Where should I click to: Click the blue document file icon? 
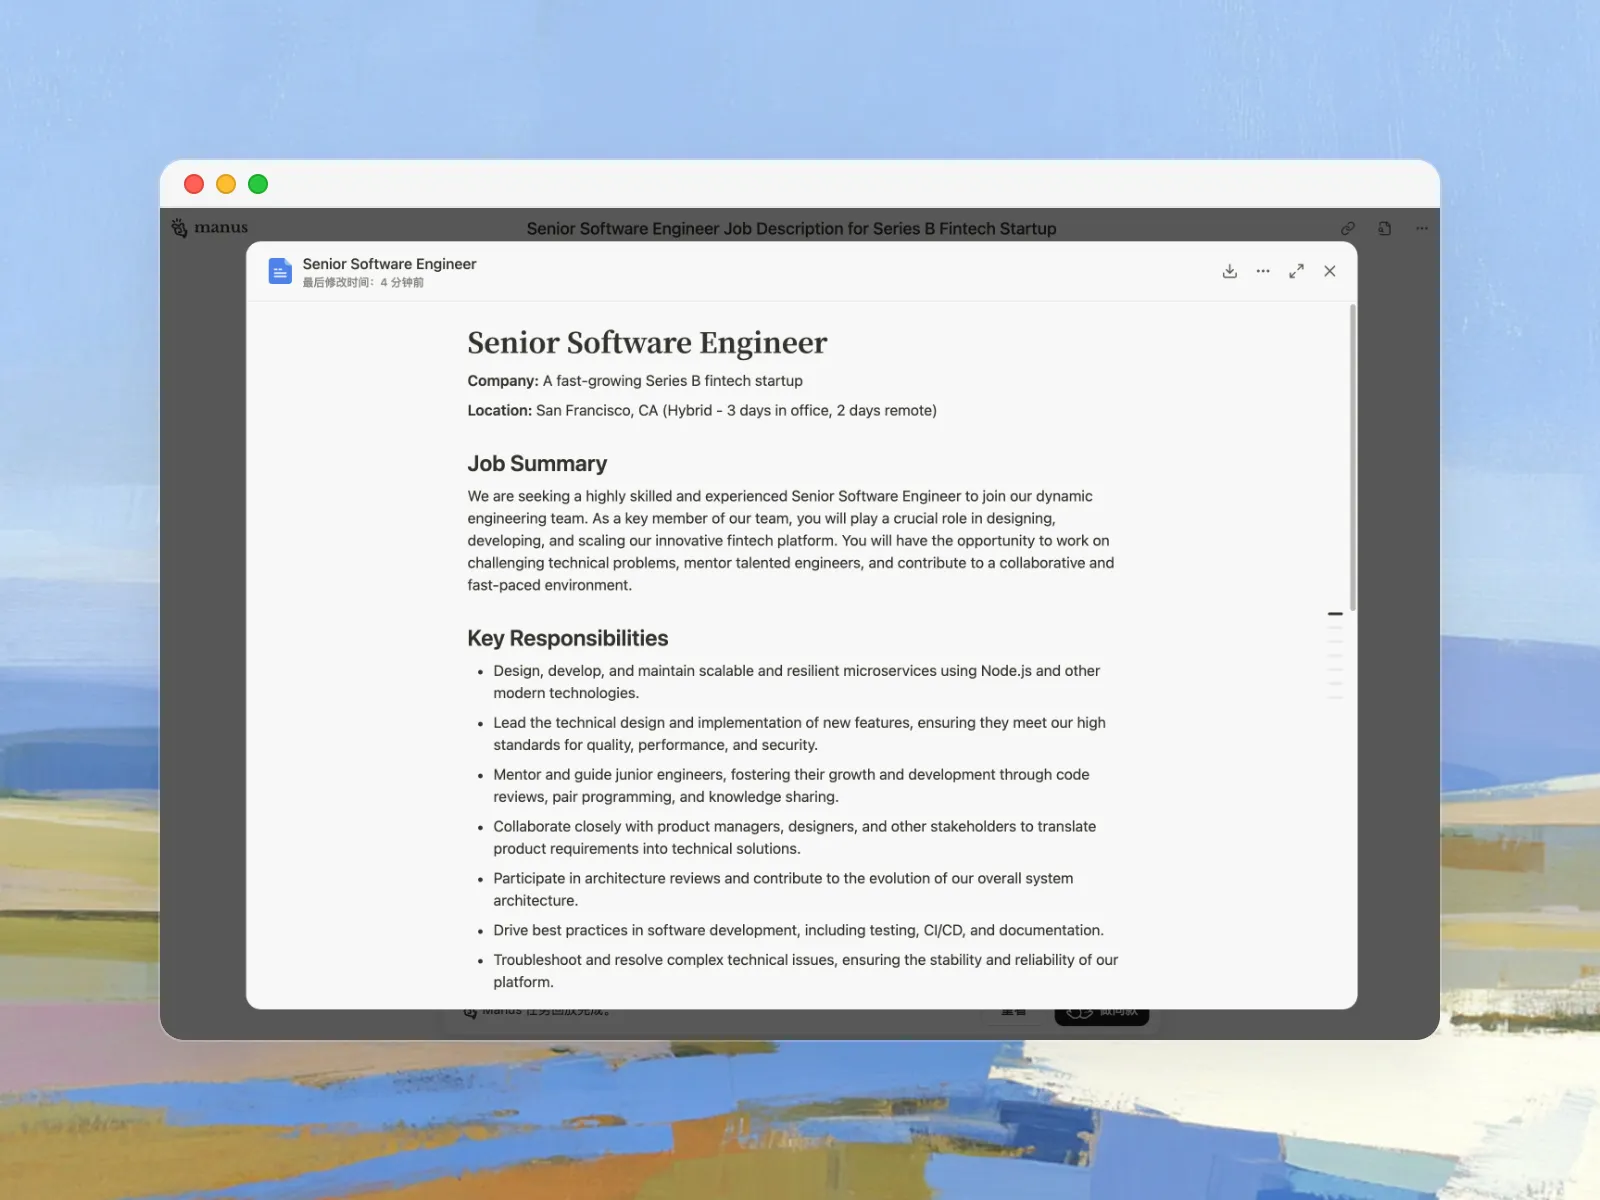click(280, 271)
